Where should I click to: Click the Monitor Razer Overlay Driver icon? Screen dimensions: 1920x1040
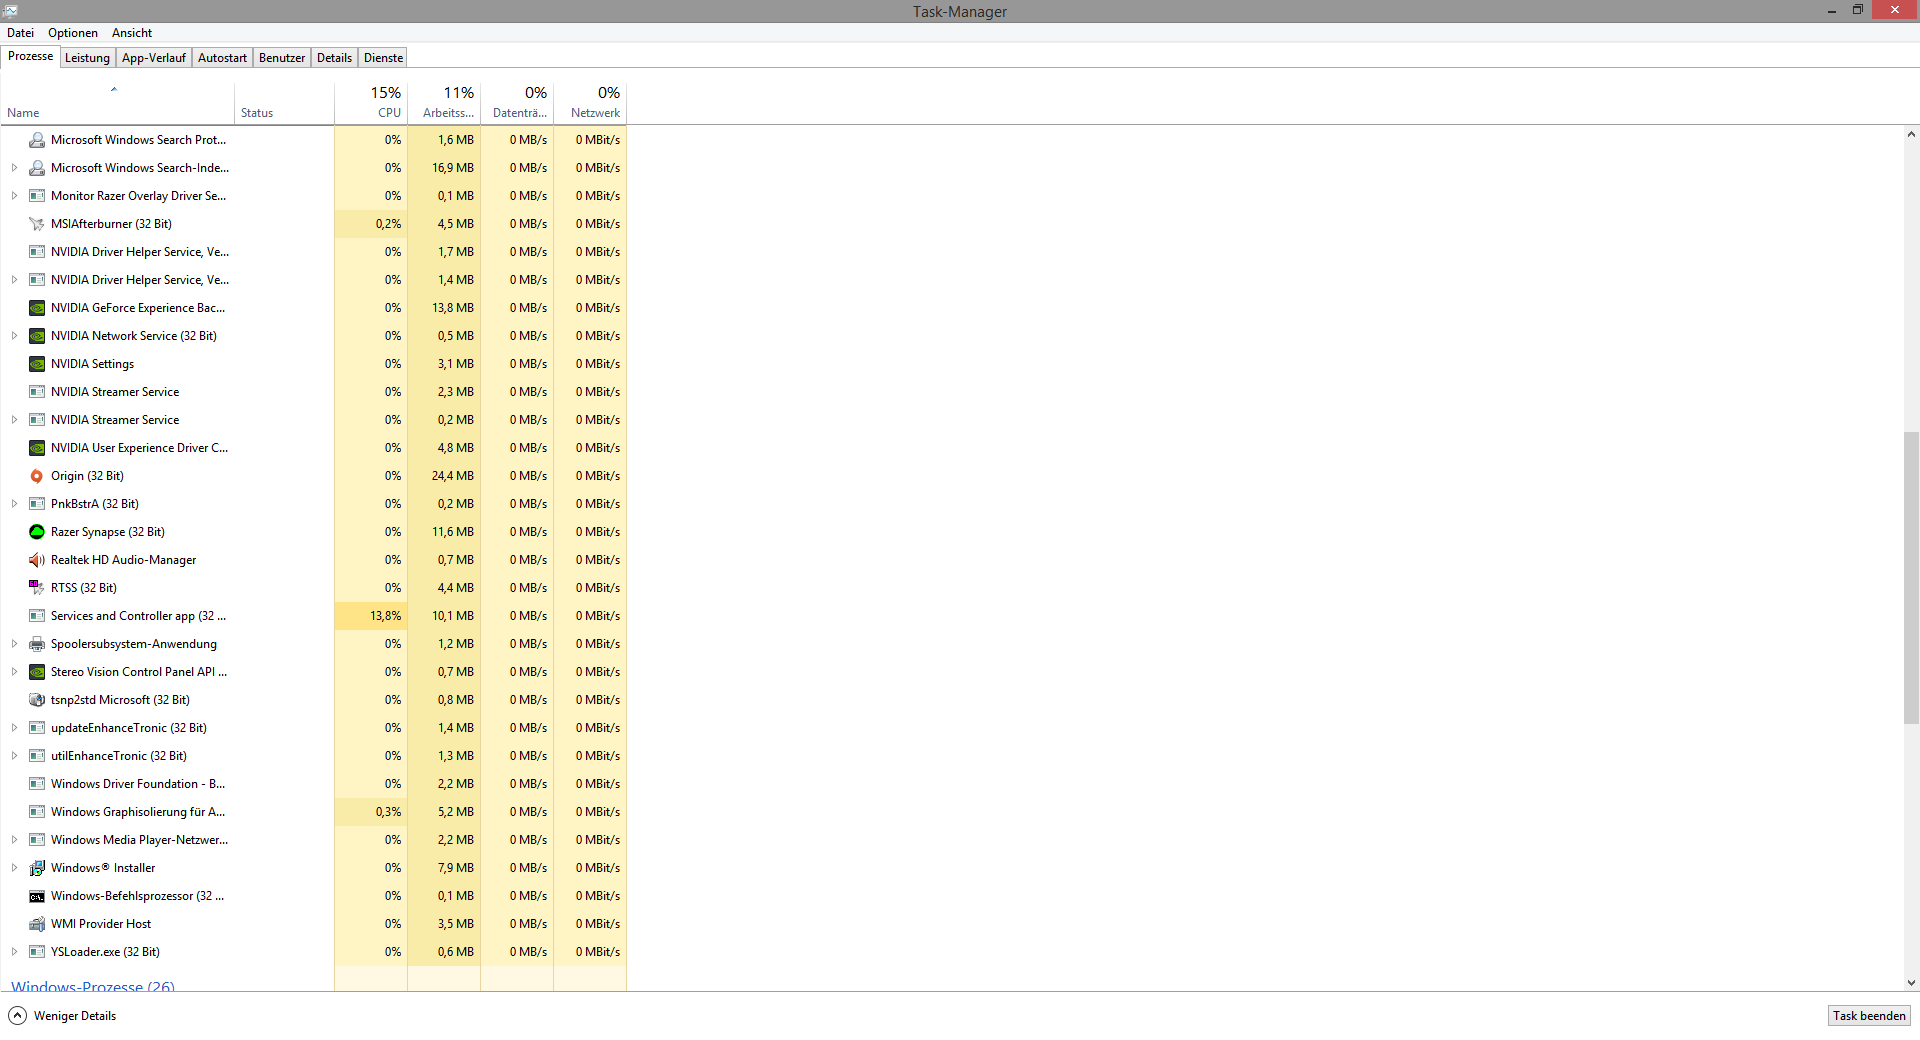[x=37, y=196]
